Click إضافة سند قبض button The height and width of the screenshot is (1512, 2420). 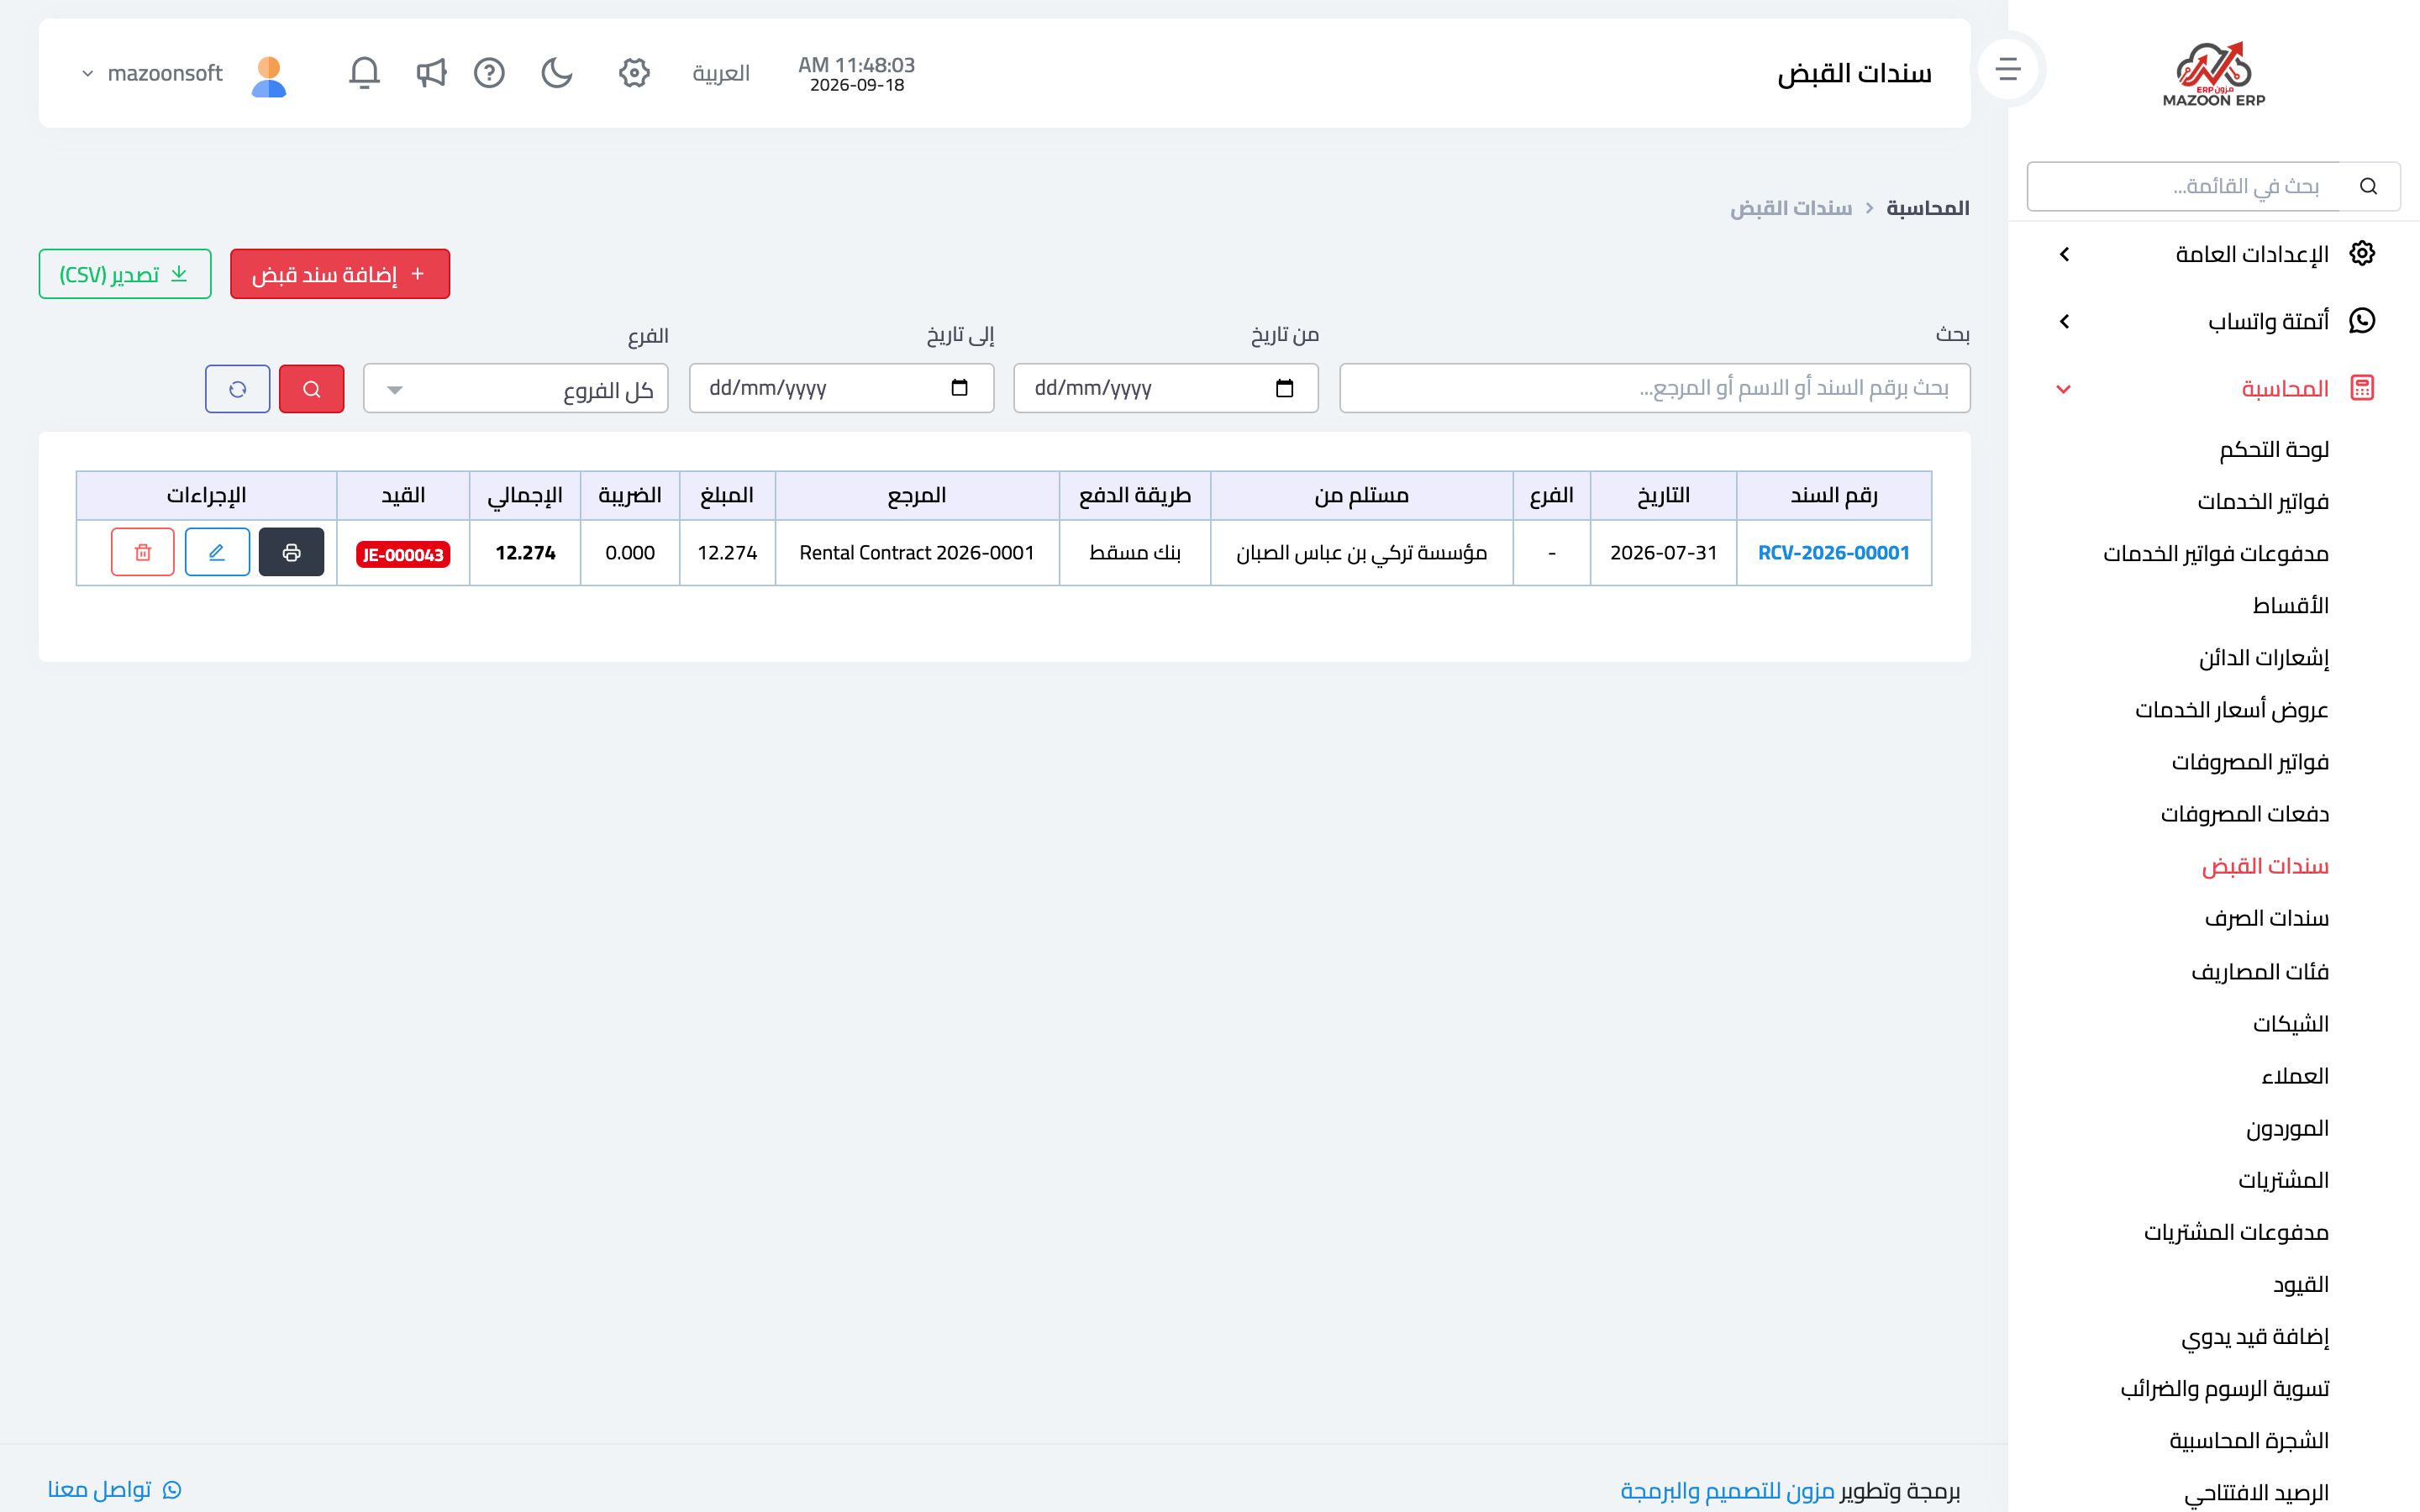(x=340, y=274)
